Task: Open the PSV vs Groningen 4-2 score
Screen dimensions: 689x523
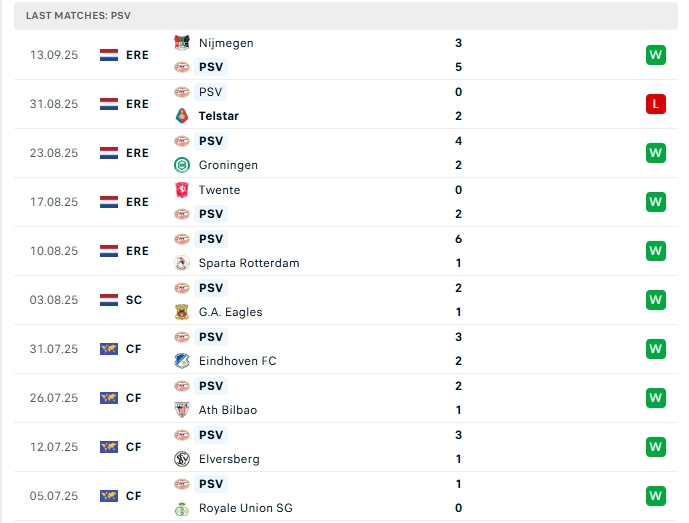Action: pyautogui.click(x=458, y=153)
